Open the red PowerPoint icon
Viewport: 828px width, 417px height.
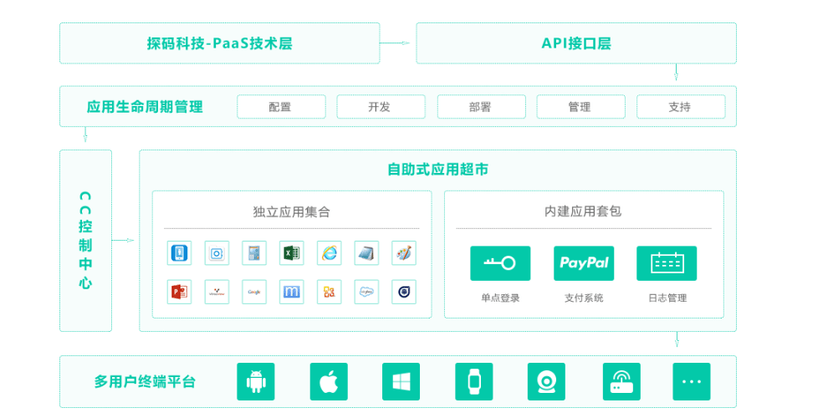180,291
